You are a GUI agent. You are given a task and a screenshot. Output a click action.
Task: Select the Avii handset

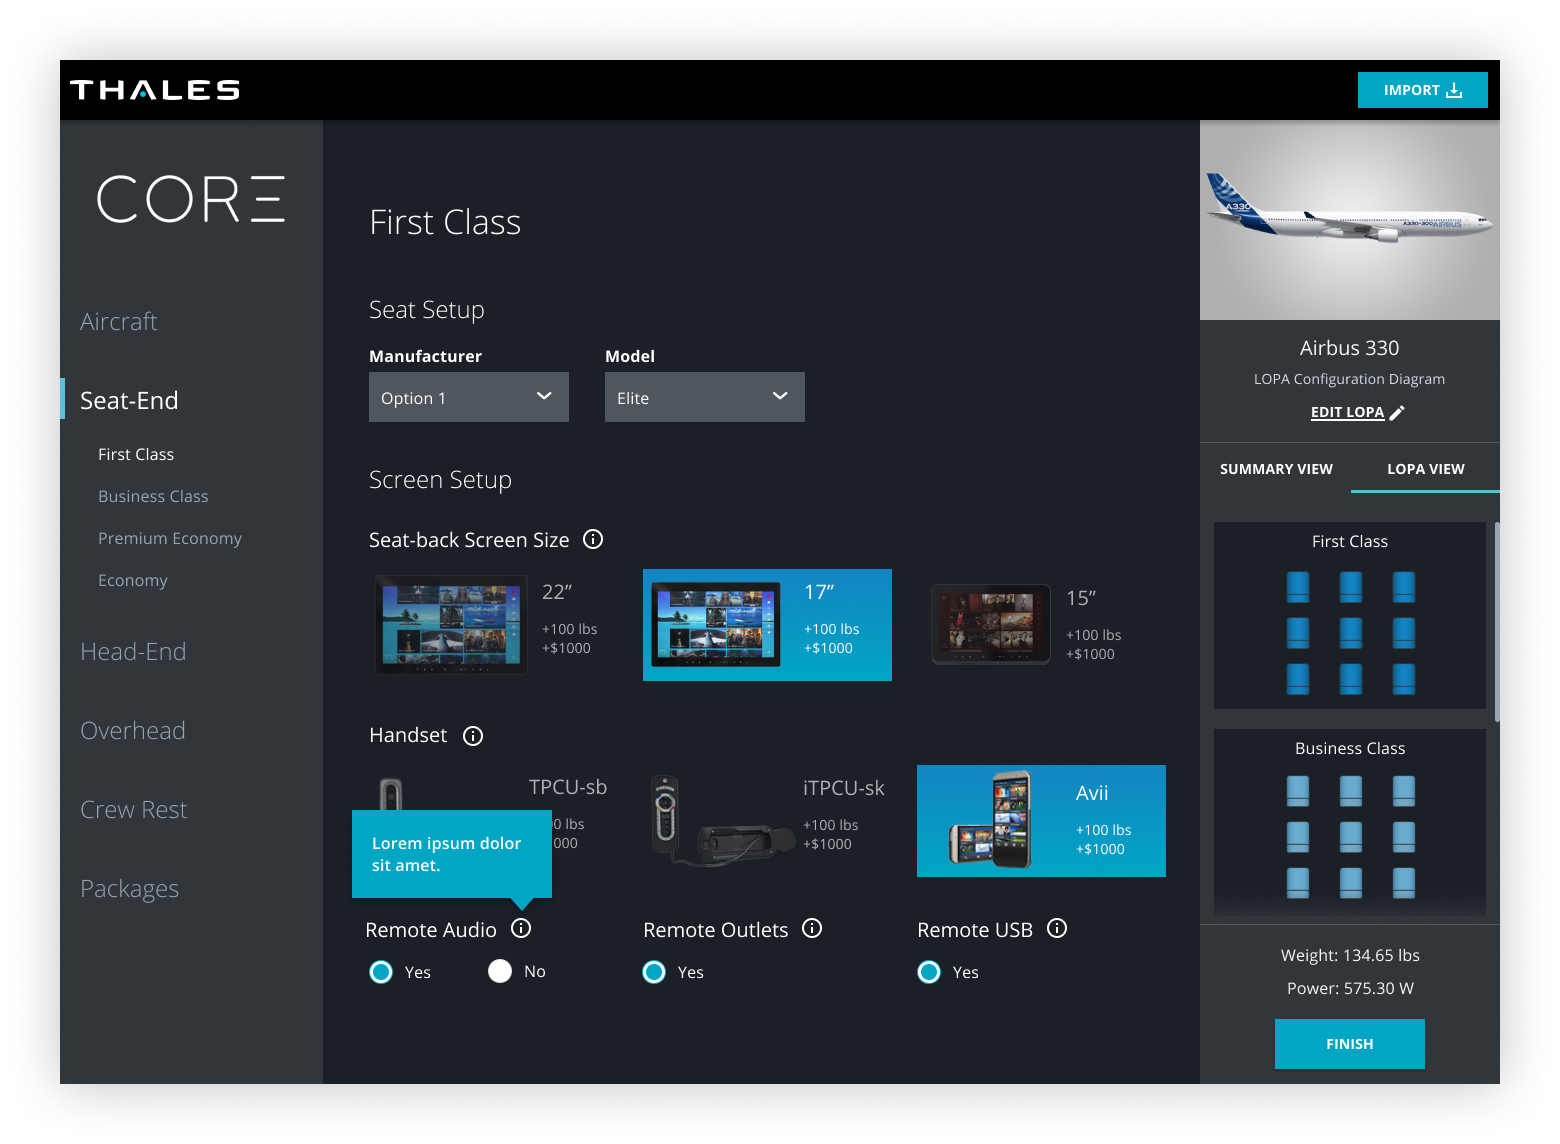pyautogui.click(x=1041, y=821)
